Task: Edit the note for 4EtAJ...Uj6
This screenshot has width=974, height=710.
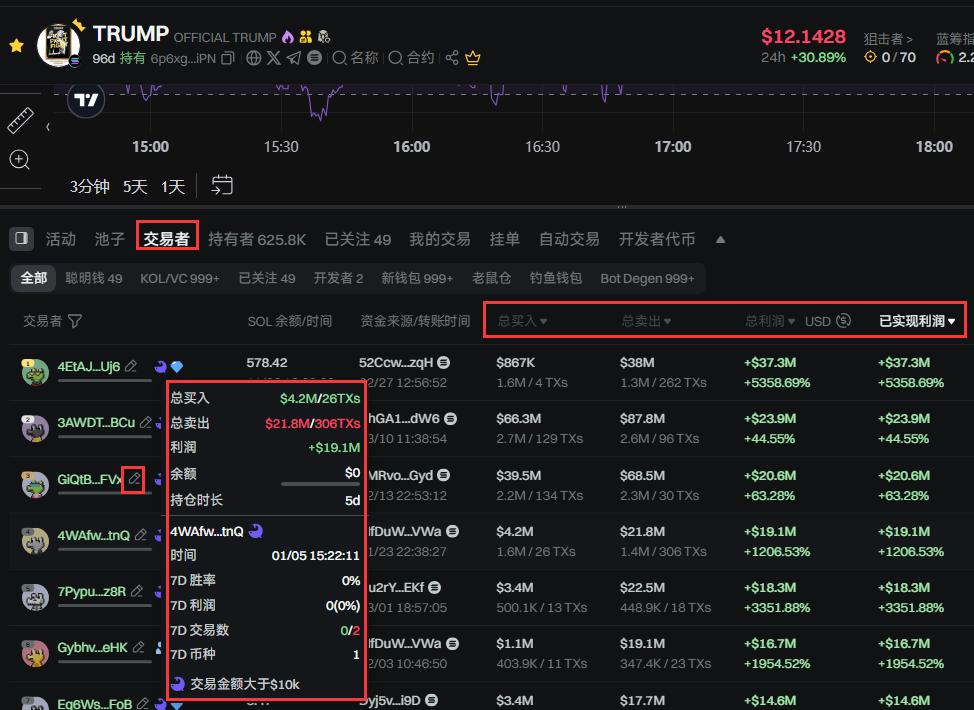Action: [130, 366]
